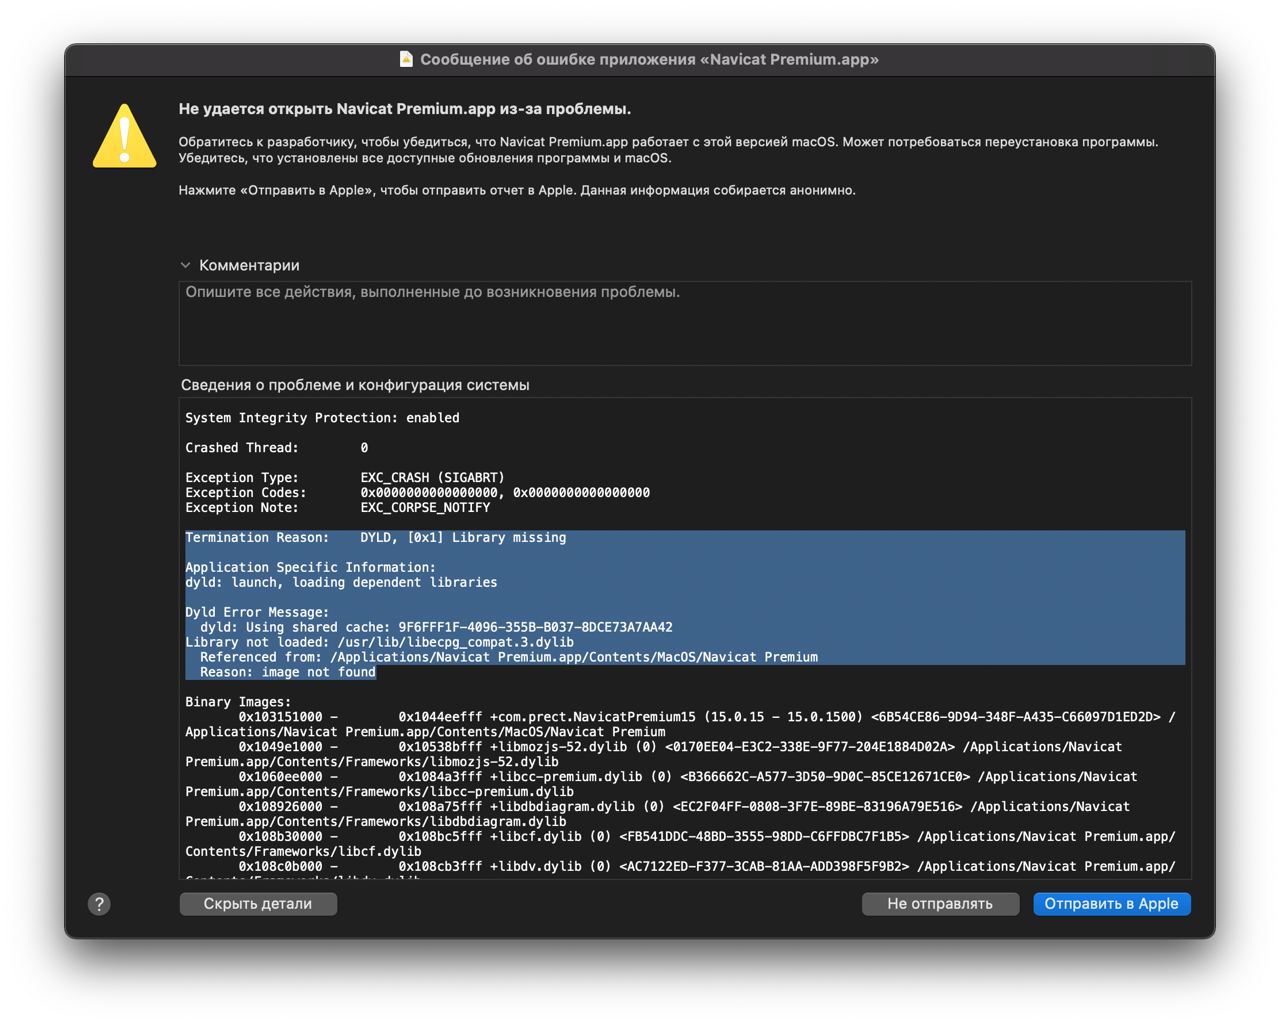Click the Exception Type EXC_CRASH line

click(345, 478)
